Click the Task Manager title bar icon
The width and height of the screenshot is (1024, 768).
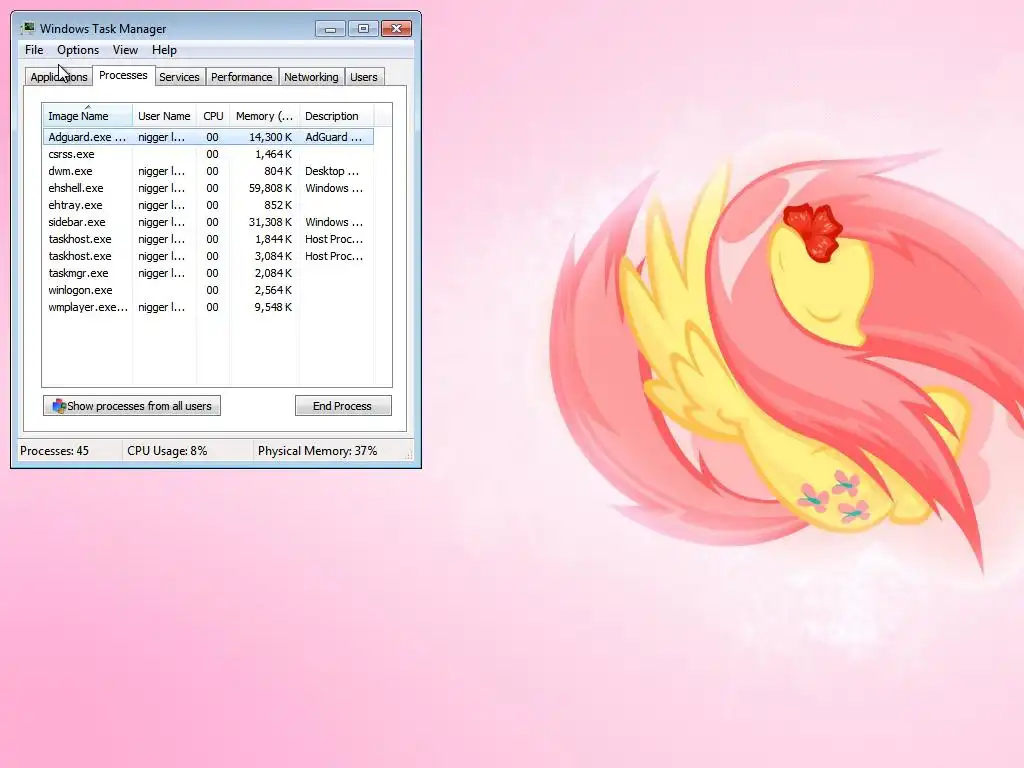[27, 28]
